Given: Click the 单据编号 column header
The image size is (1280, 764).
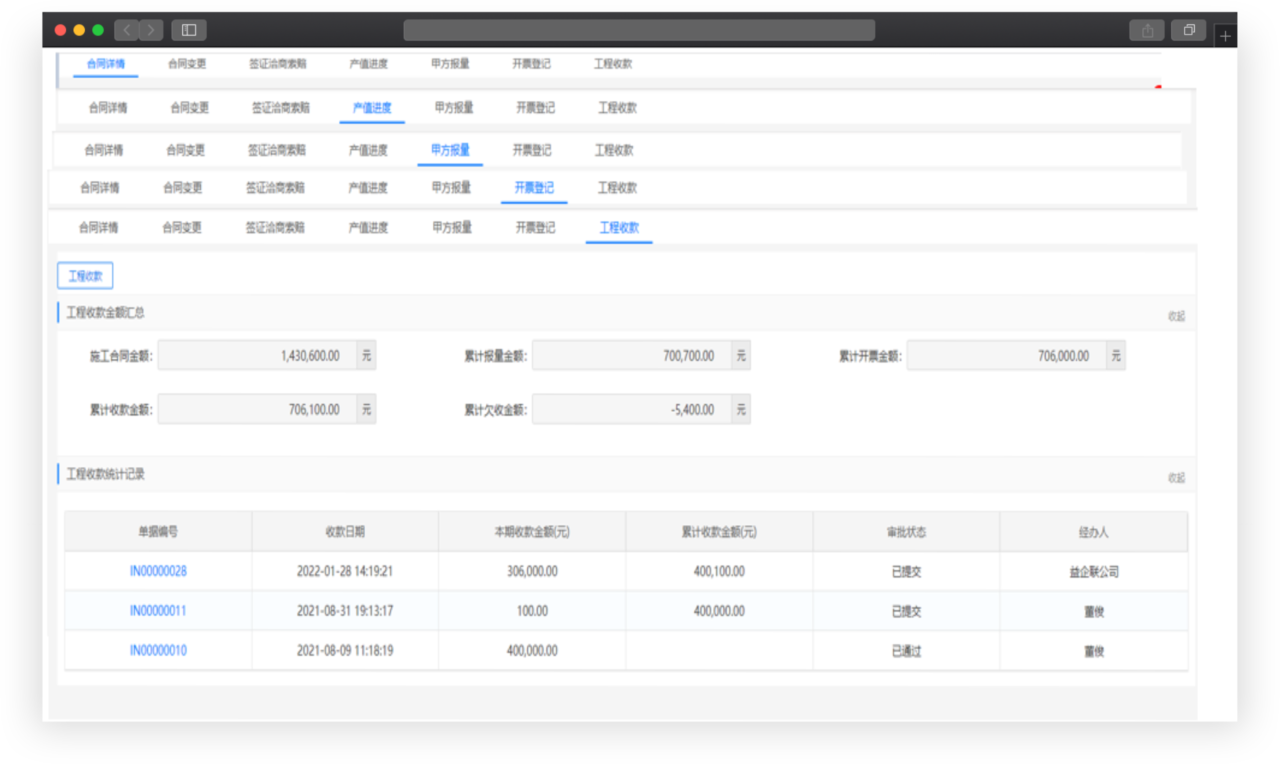Looking at the screenshot, I should coord(158,532).
